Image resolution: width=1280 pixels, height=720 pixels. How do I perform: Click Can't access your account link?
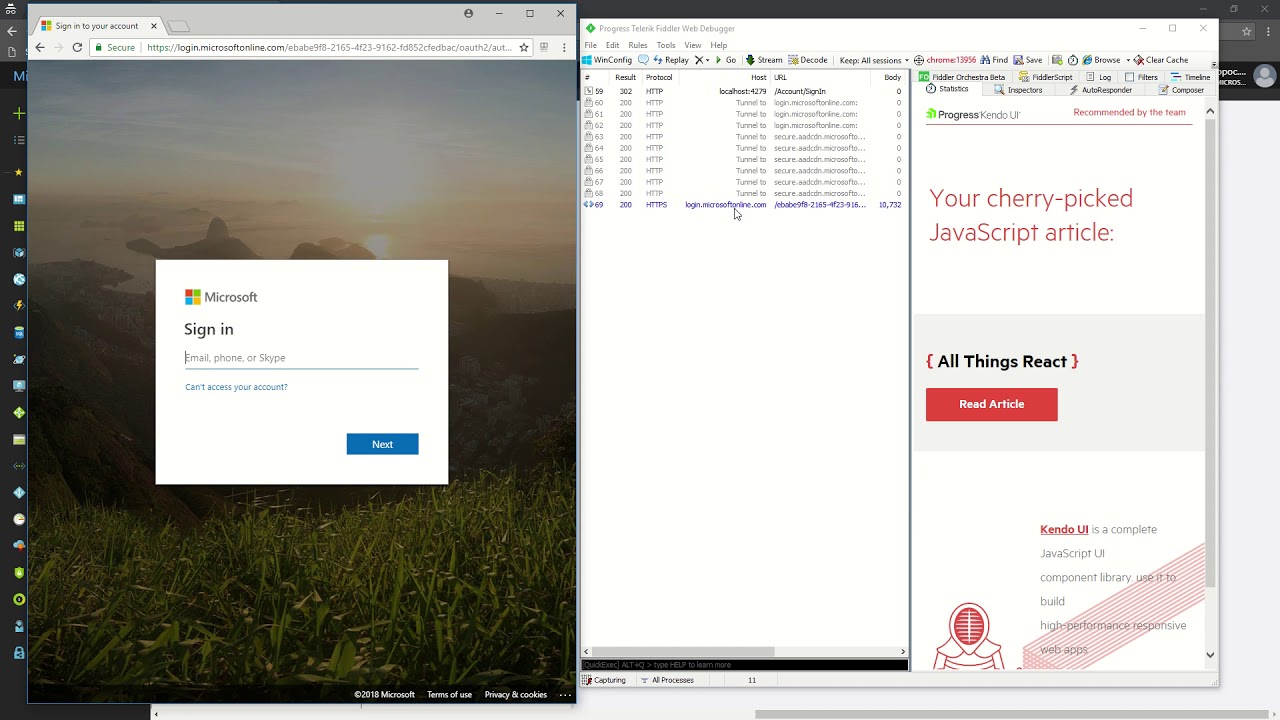pos(236,387)
